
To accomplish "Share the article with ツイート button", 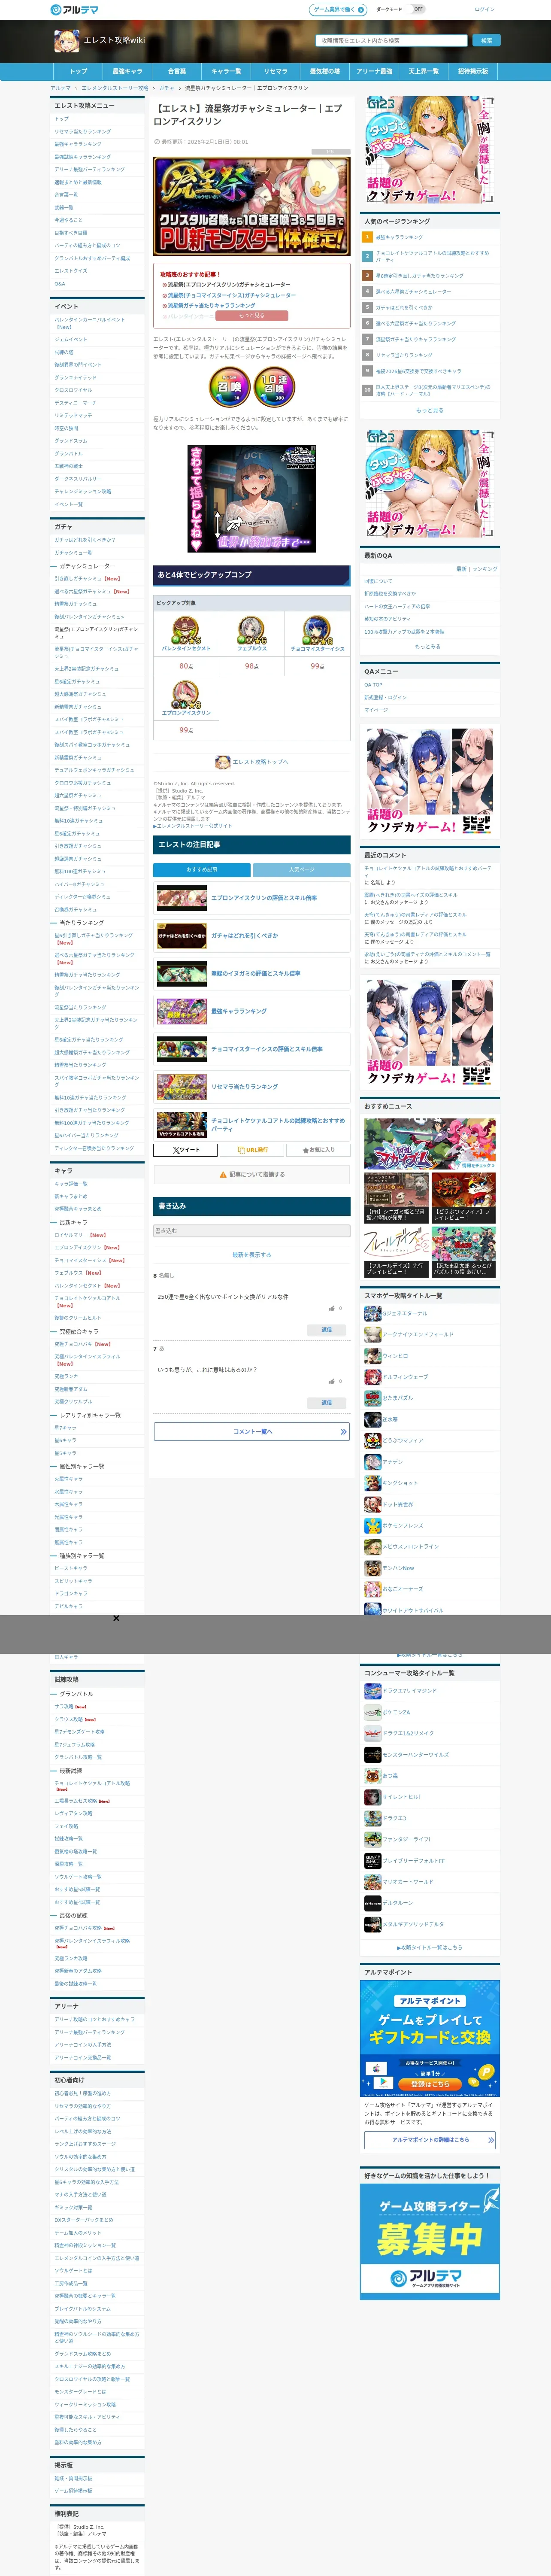I will pyautogui.click(x=185, y=1150).
